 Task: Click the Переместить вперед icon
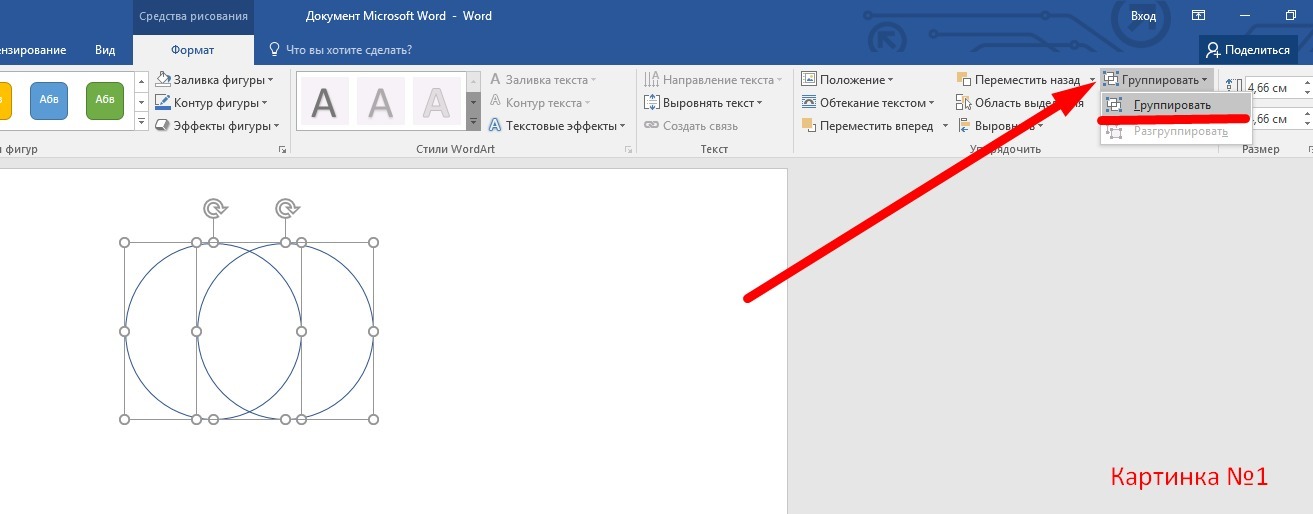click(809, 126)
